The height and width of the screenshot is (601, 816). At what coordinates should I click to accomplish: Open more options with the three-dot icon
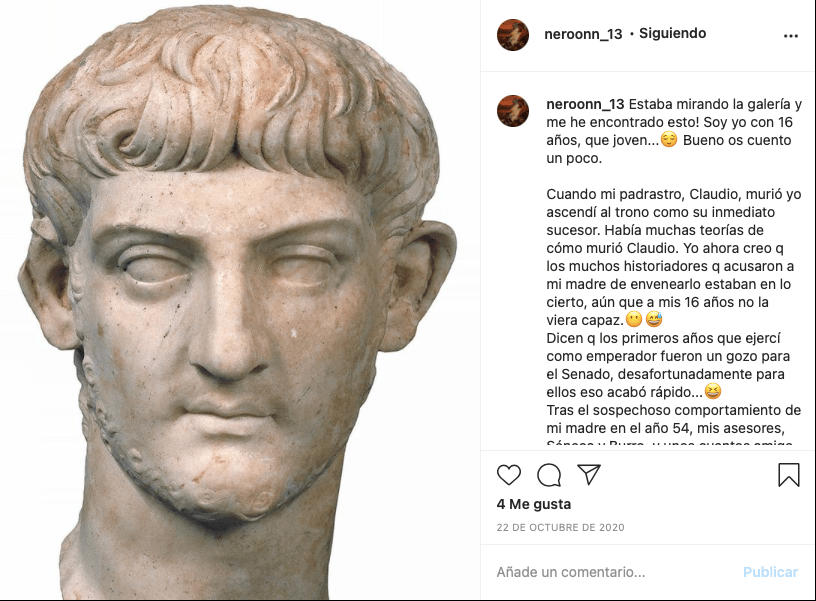coord(790,36)
